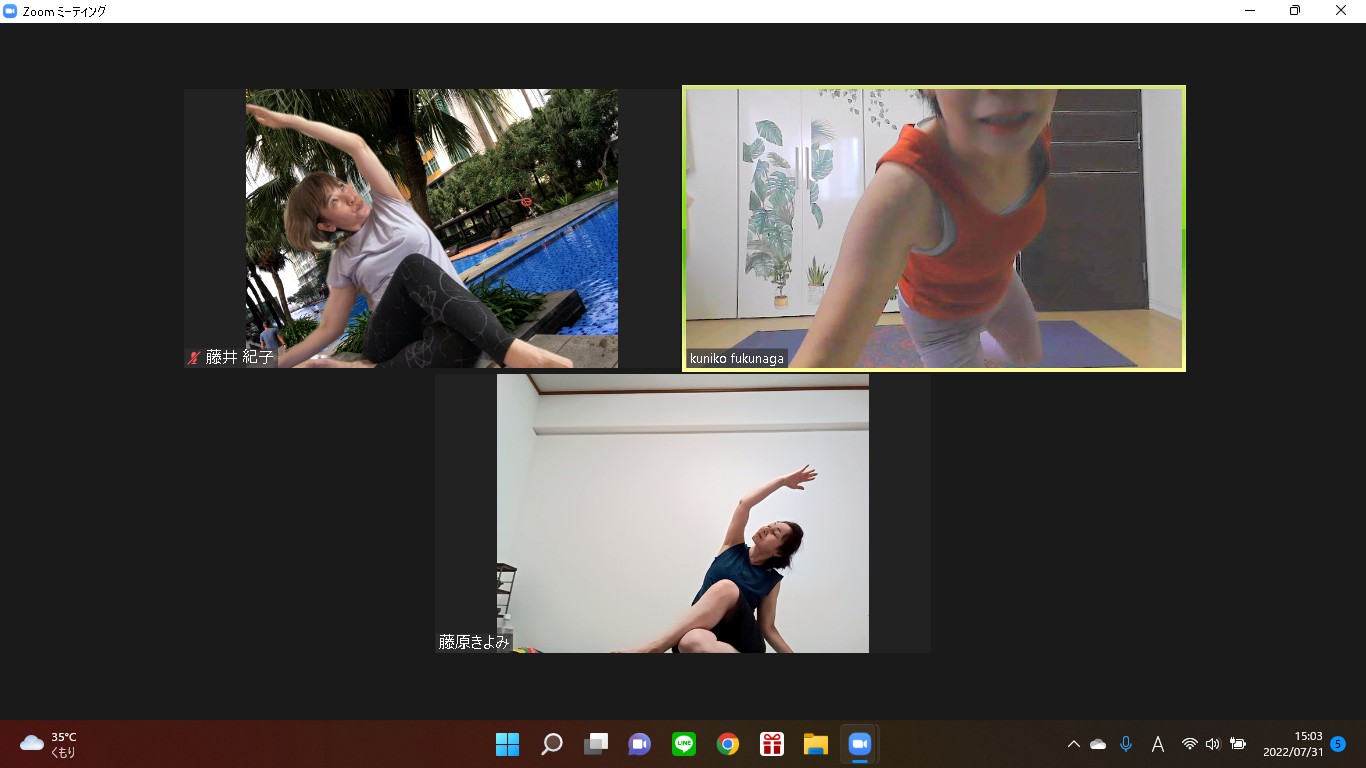Open the weather widget showing 35°C
Viewport: 1366px width, 768px height.
49,744
